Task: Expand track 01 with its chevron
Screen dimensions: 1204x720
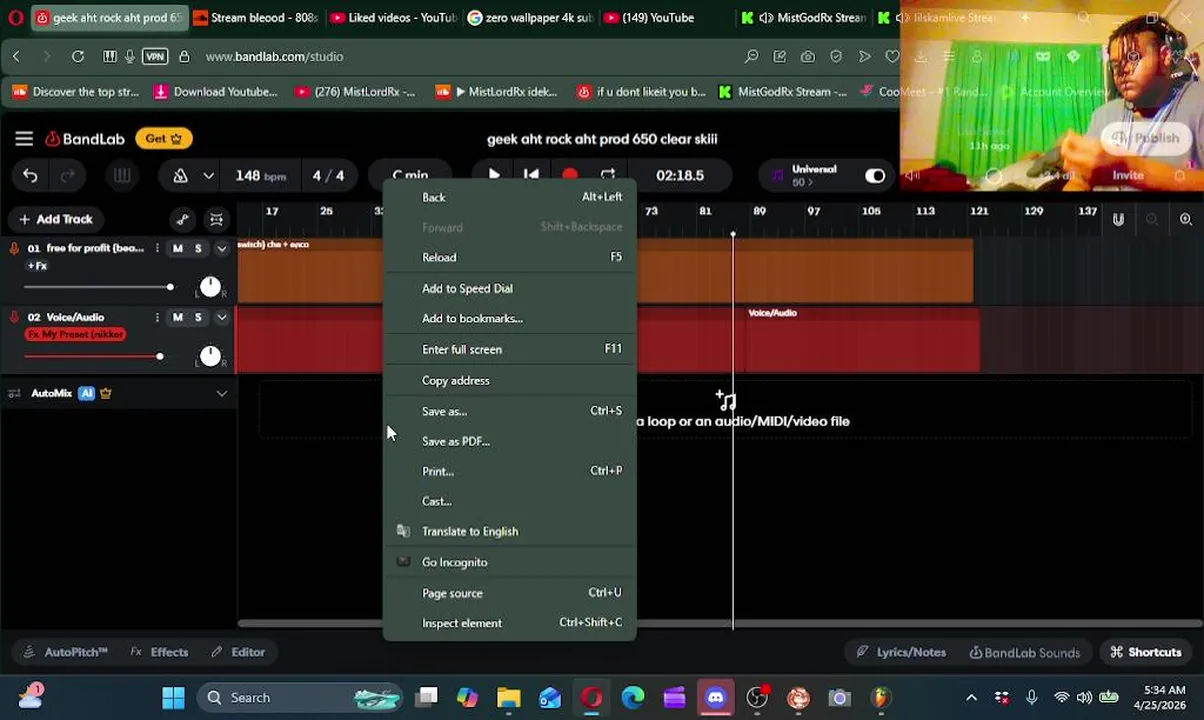Action: point(221,248)
